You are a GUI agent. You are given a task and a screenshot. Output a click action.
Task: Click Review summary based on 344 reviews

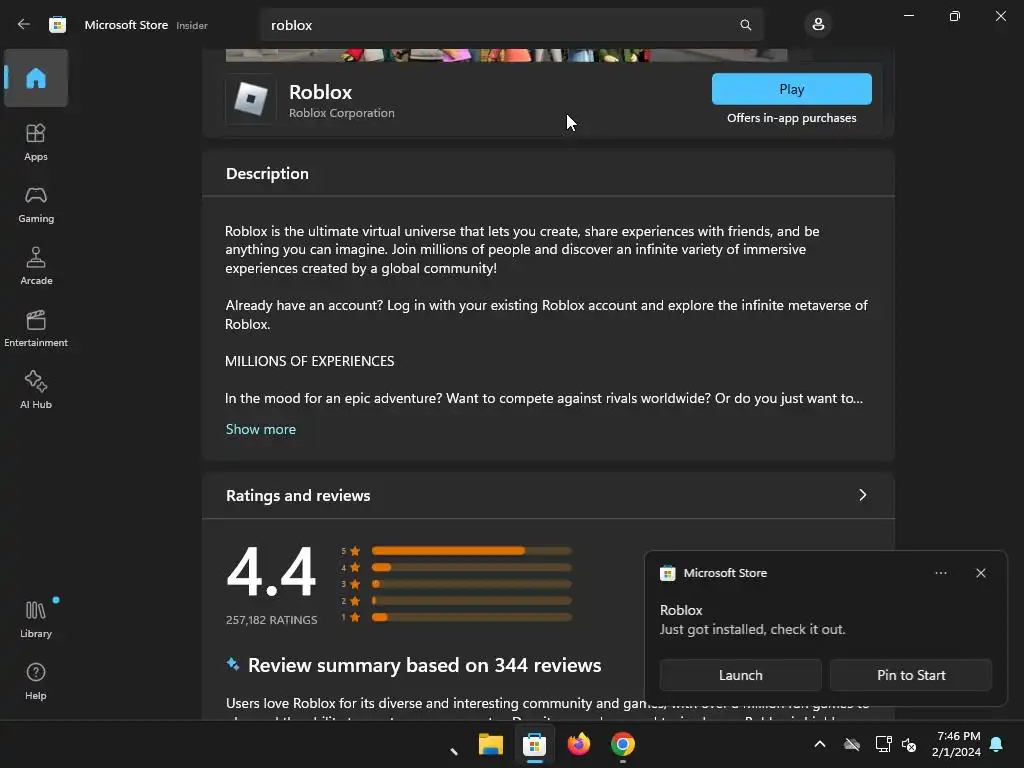pyautogui.click(x=424, y=665)
